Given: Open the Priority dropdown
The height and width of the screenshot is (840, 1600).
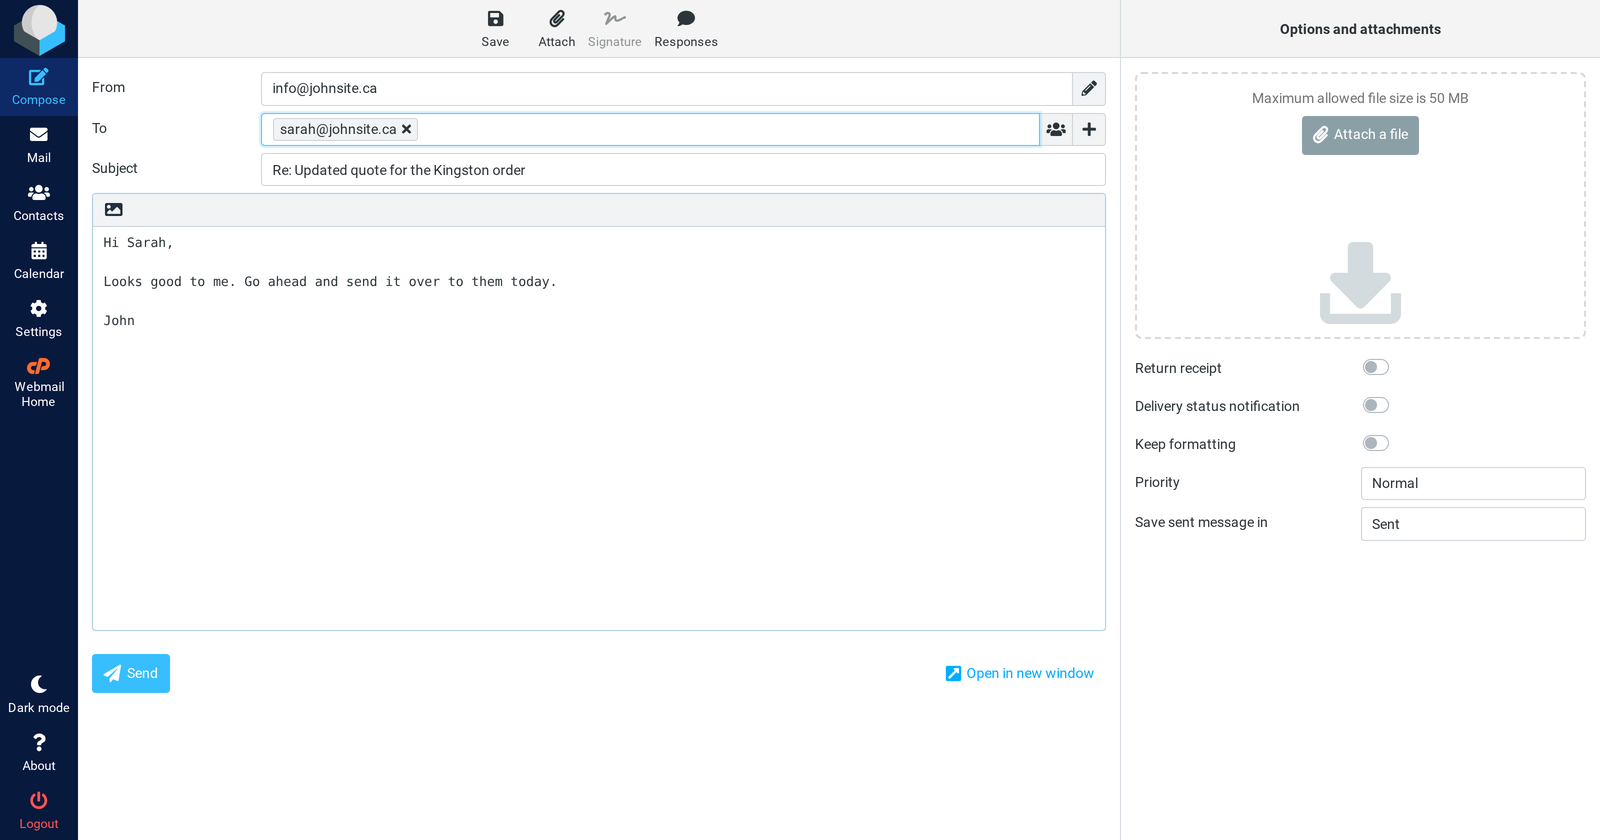Looking at the screenshot, I should pyautogui.click(x=1473, y=483).
